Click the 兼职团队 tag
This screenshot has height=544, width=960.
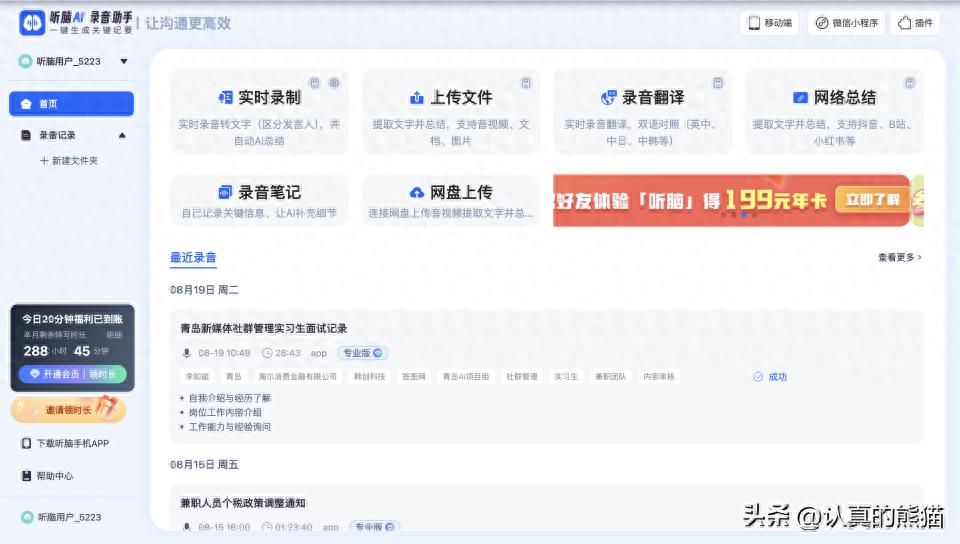pyautogui.click(x=610, y=377)
